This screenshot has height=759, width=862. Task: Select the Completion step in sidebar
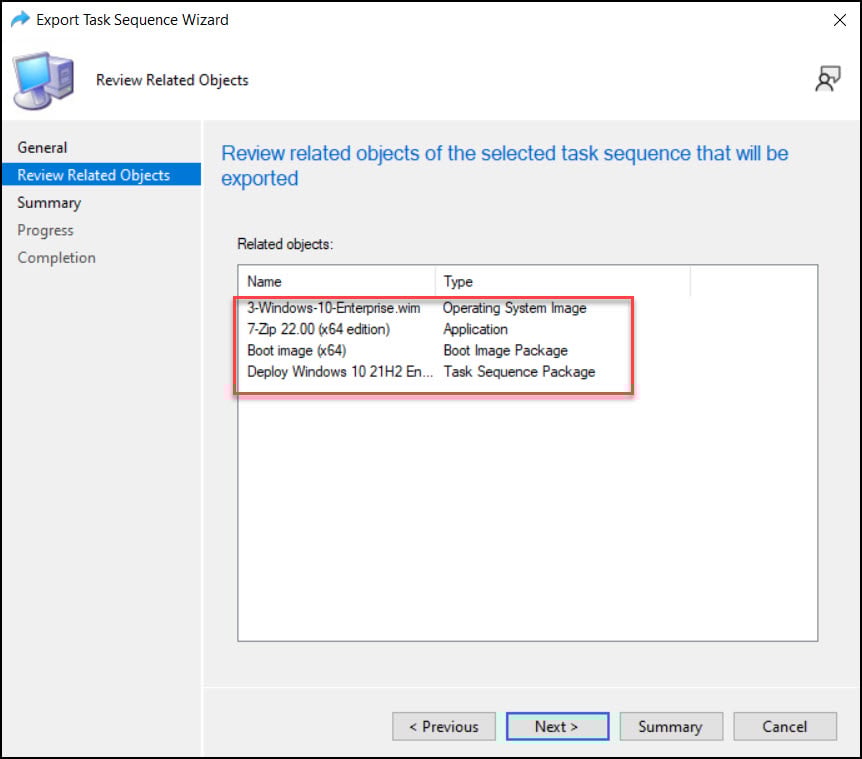coord(56,258)
